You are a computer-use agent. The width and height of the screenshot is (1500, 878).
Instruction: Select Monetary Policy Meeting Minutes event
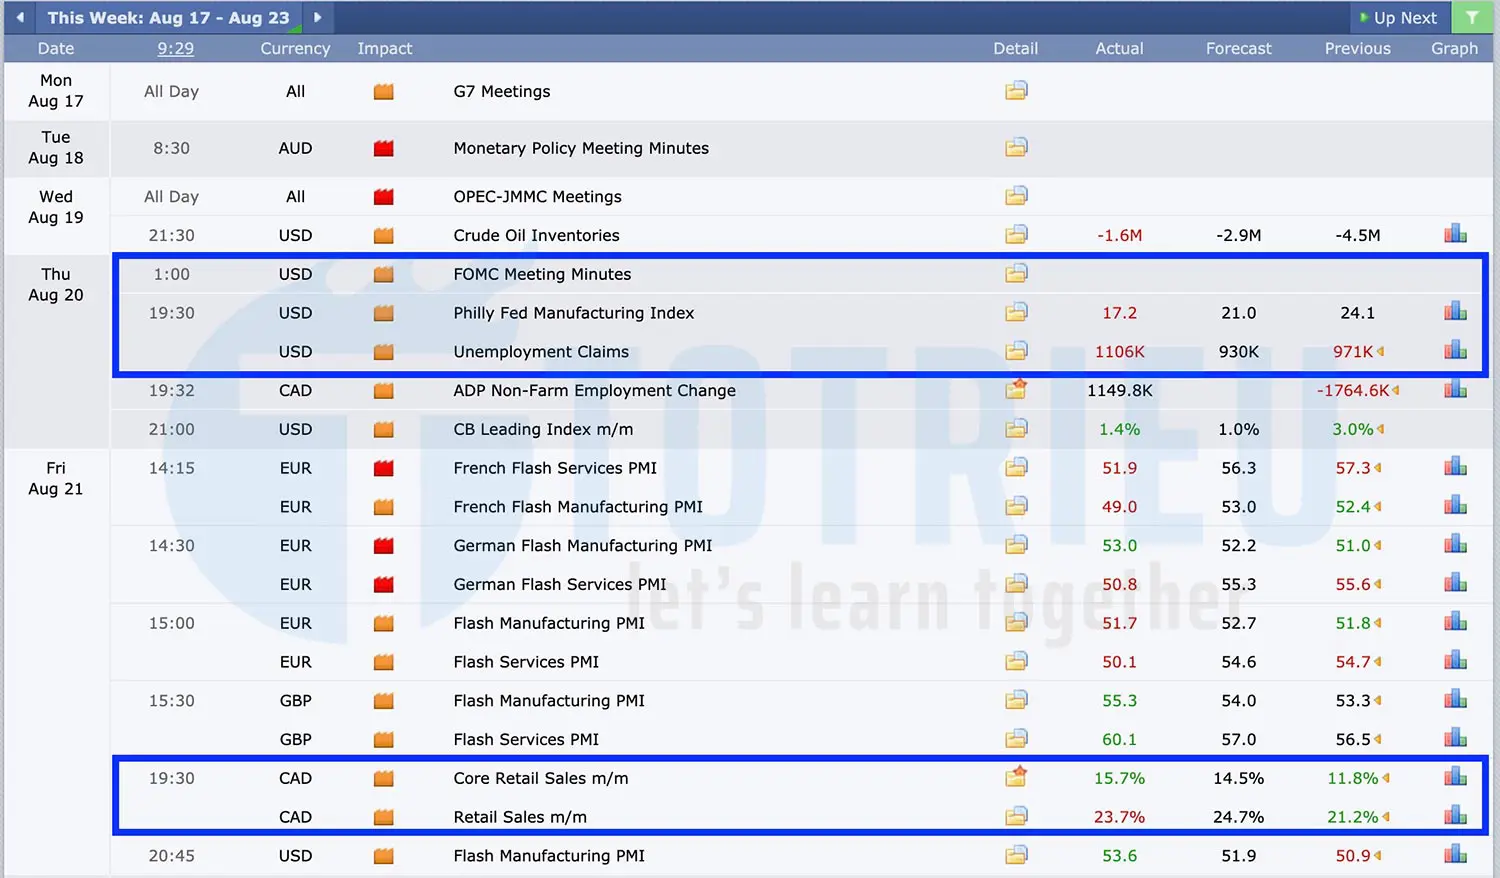[x=581, y=148]
